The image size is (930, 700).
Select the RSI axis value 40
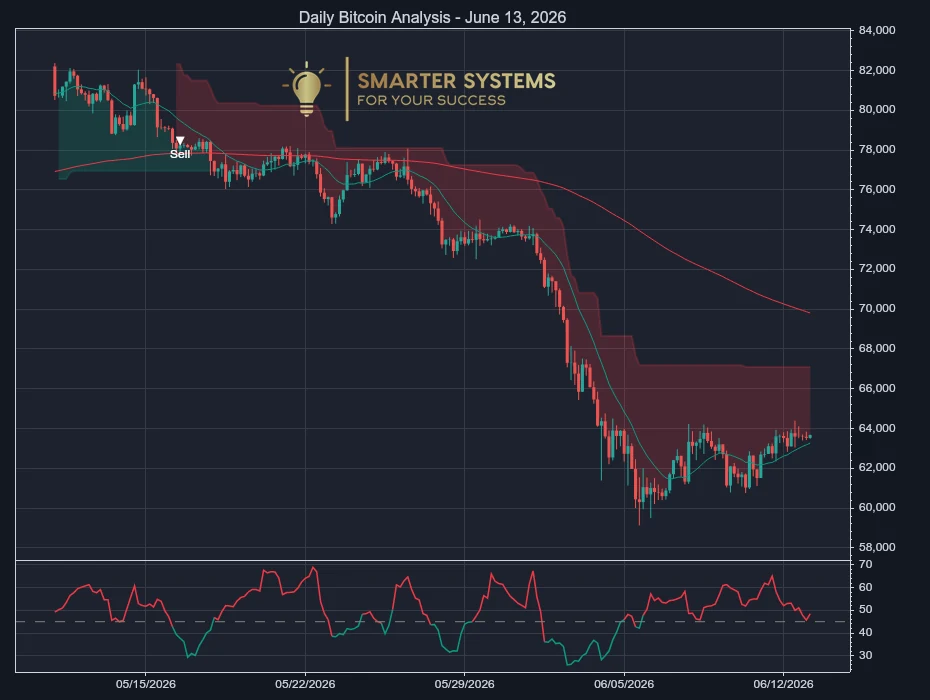865,632
